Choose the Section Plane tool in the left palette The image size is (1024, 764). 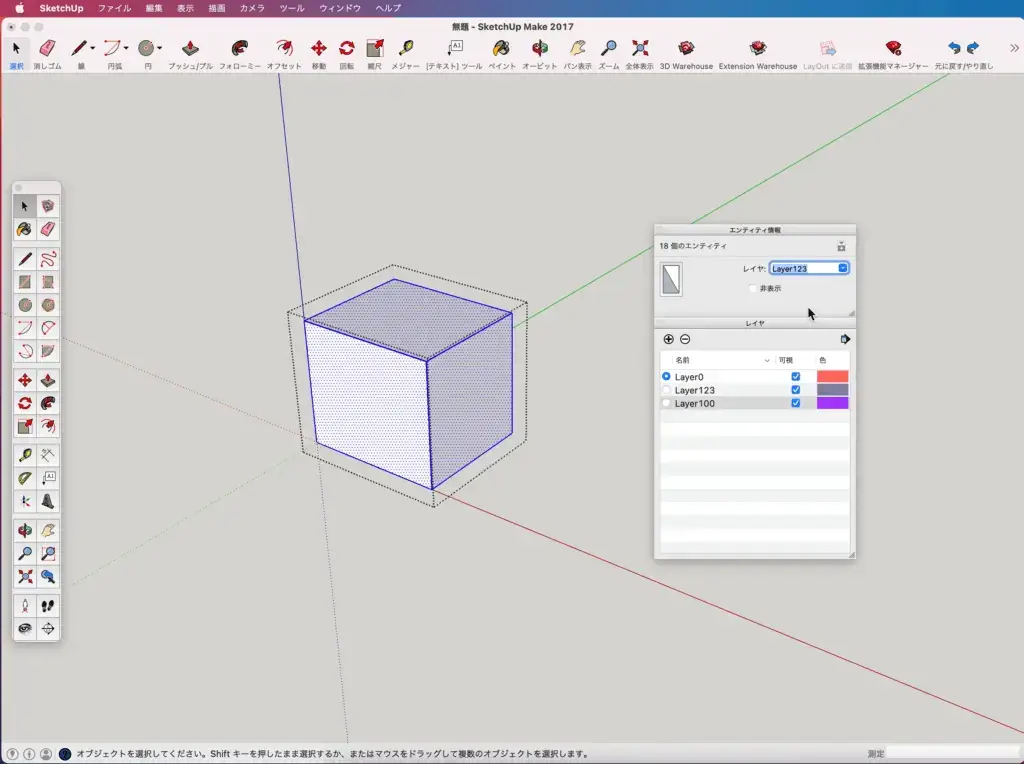[x=48, y=629]
